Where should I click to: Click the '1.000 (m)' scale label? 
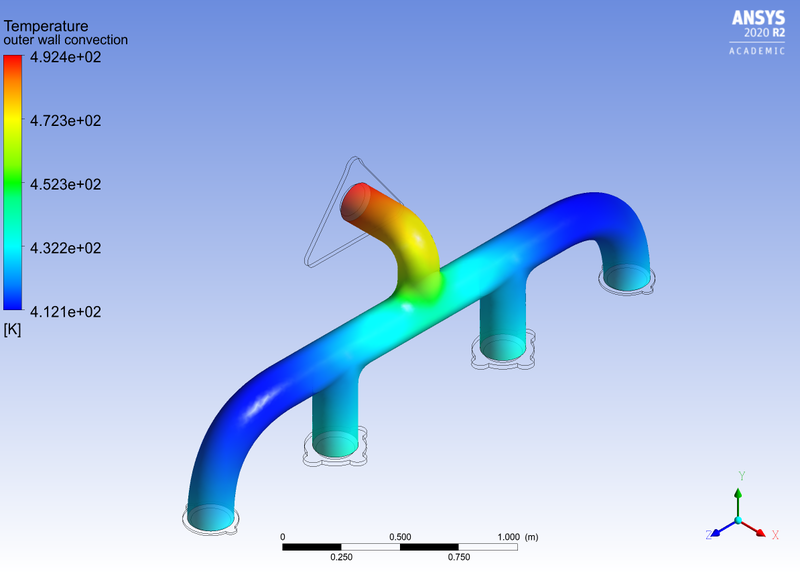(x=518, y=537)
